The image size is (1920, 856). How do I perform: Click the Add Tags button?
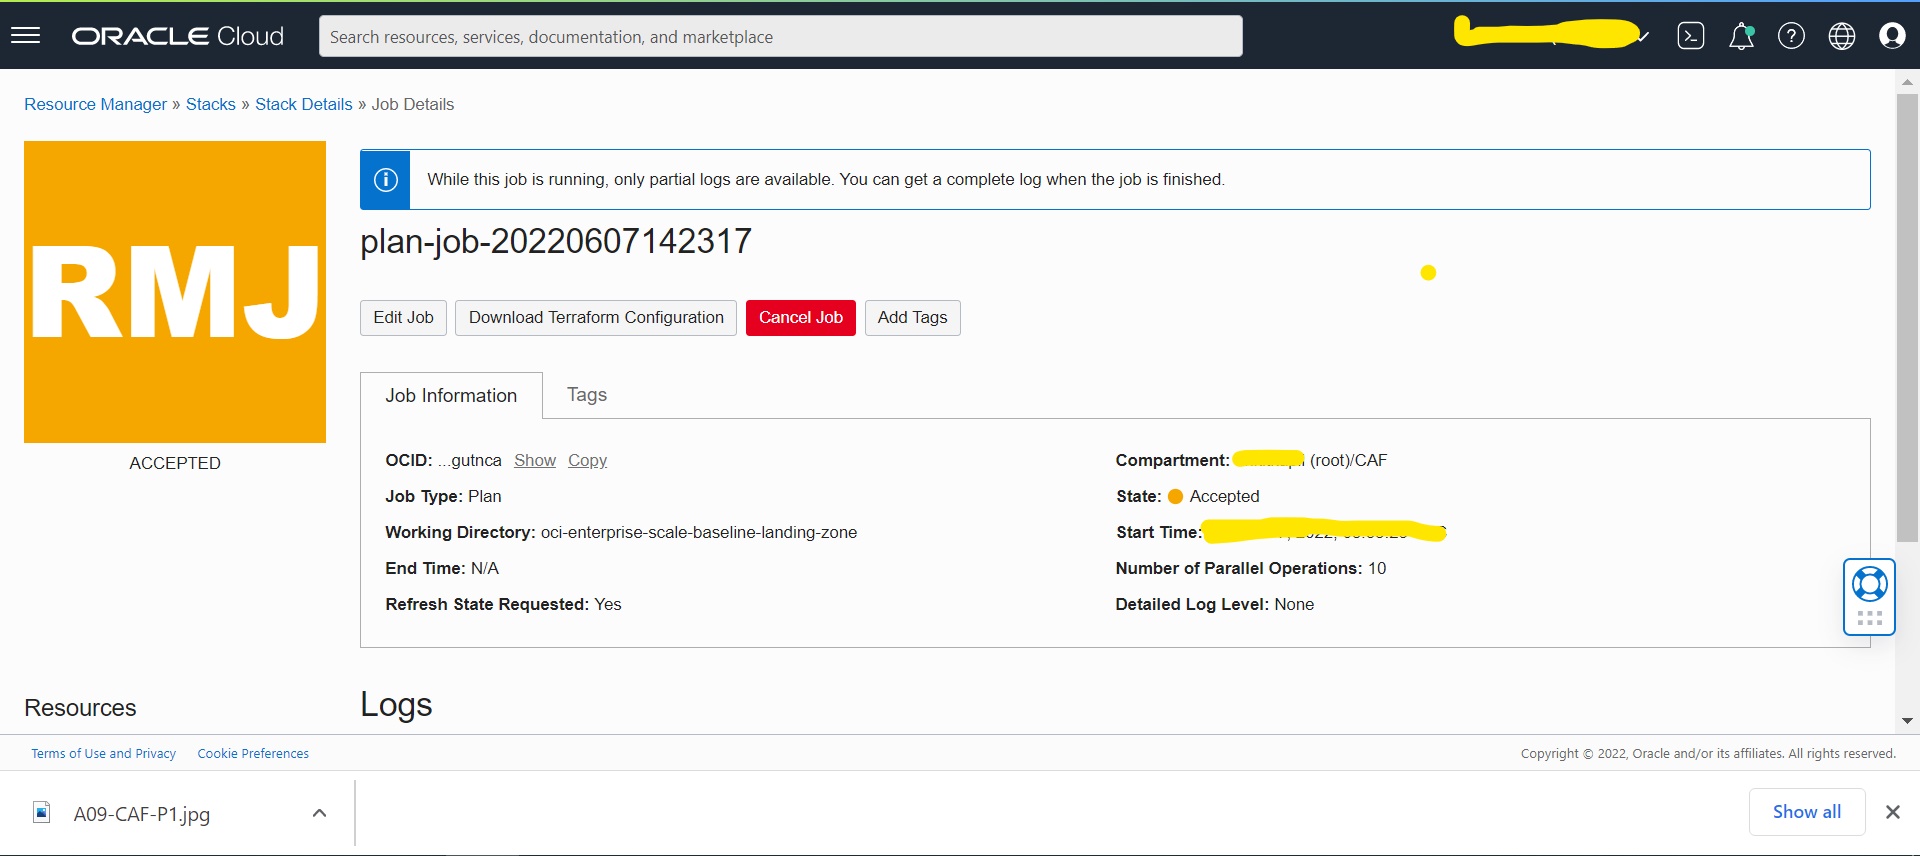[912, 318]
